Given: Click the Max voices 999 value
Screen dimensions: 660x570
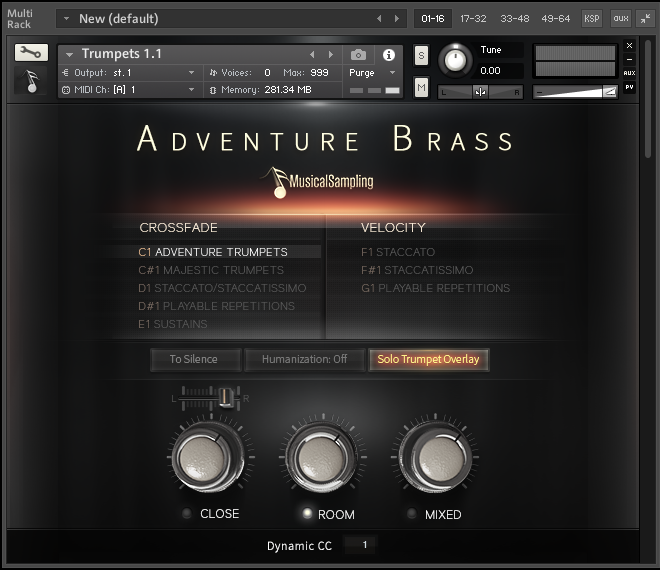Looking at the screenshot, I should click(x=319, y=73).
